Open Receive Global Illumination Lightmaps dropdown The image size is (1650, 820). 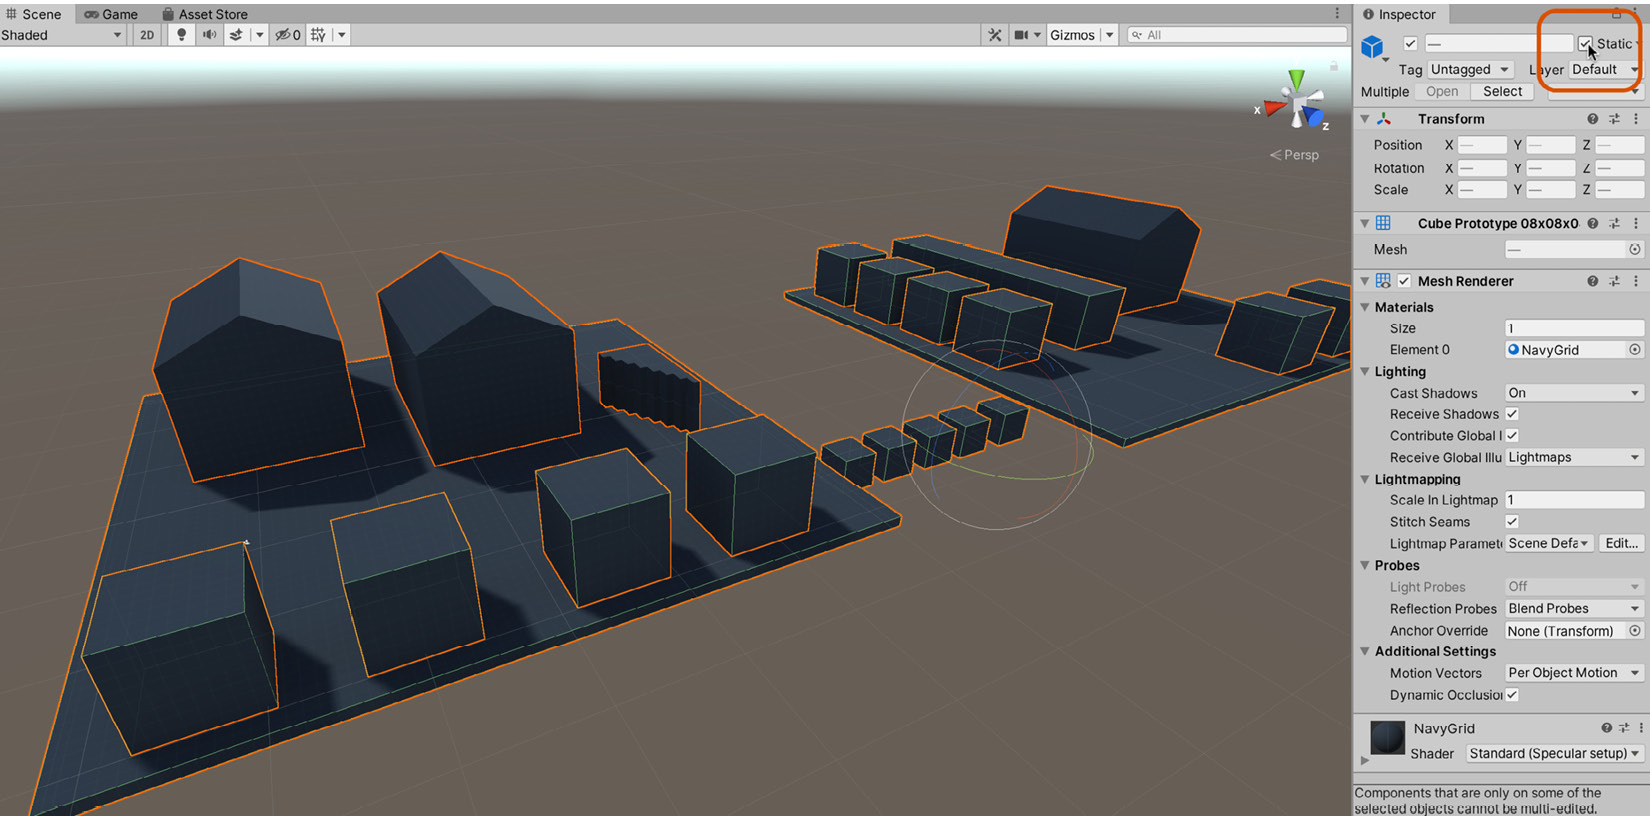1574,458
